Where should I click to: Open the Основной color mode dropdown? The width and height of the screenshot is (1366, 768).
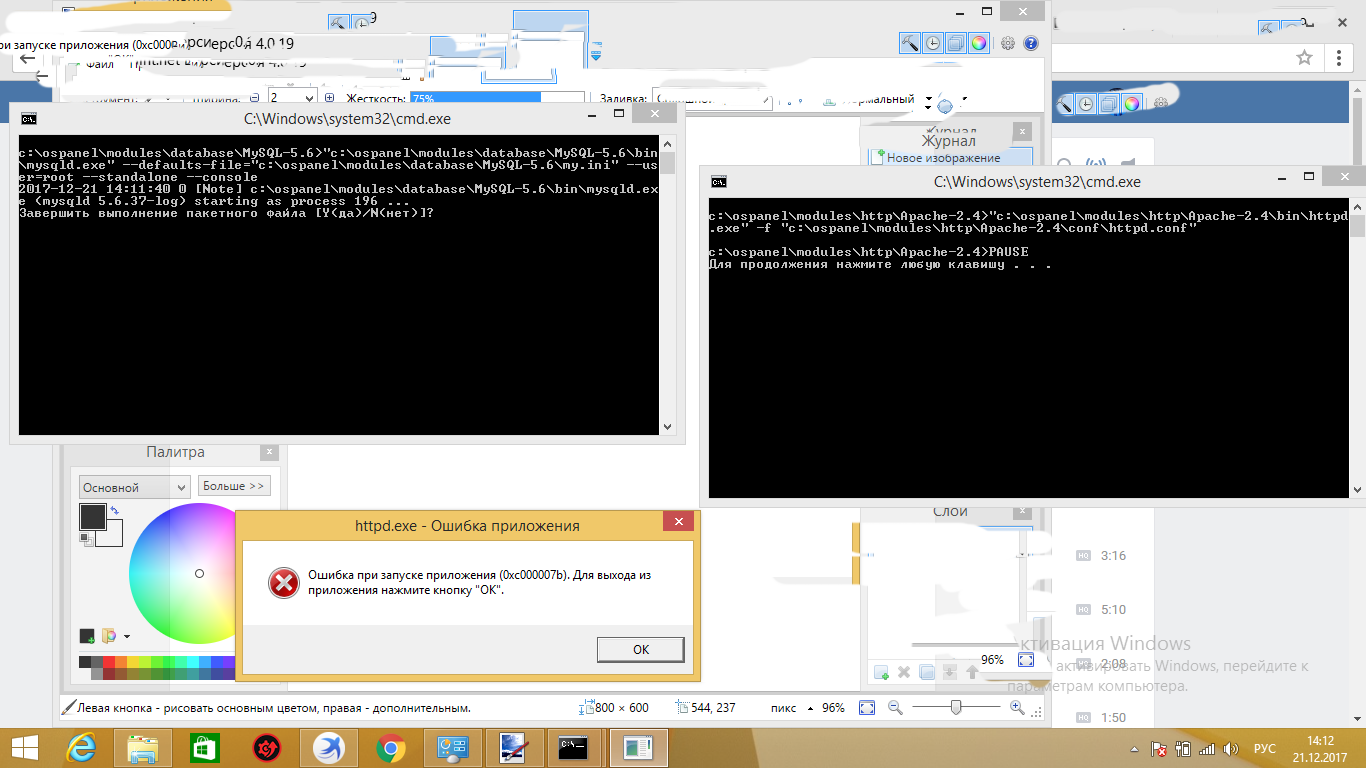pos(134,487)
